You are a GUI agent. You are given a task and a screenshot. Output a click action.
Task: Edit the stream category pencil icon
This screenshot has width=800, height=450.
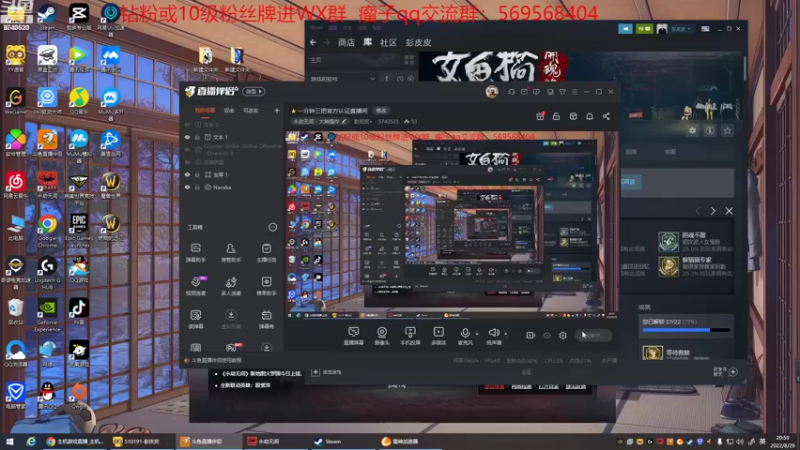[x=344, y=122]
